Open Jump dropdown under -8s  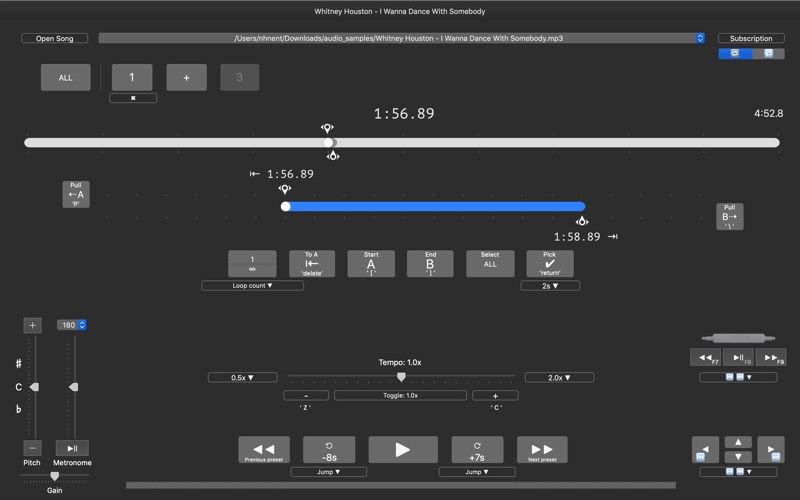tap(329, 472)
